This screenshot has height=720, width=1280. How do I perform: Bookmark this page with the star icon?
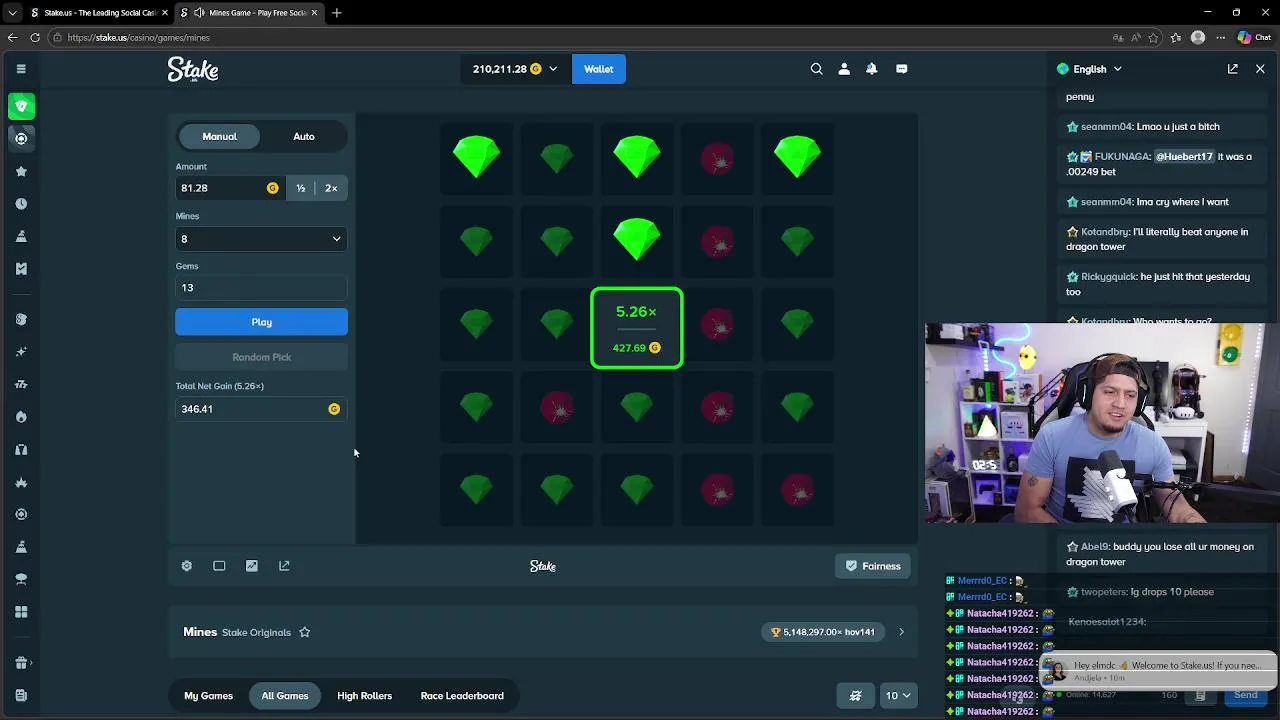tap(1153, 37)
